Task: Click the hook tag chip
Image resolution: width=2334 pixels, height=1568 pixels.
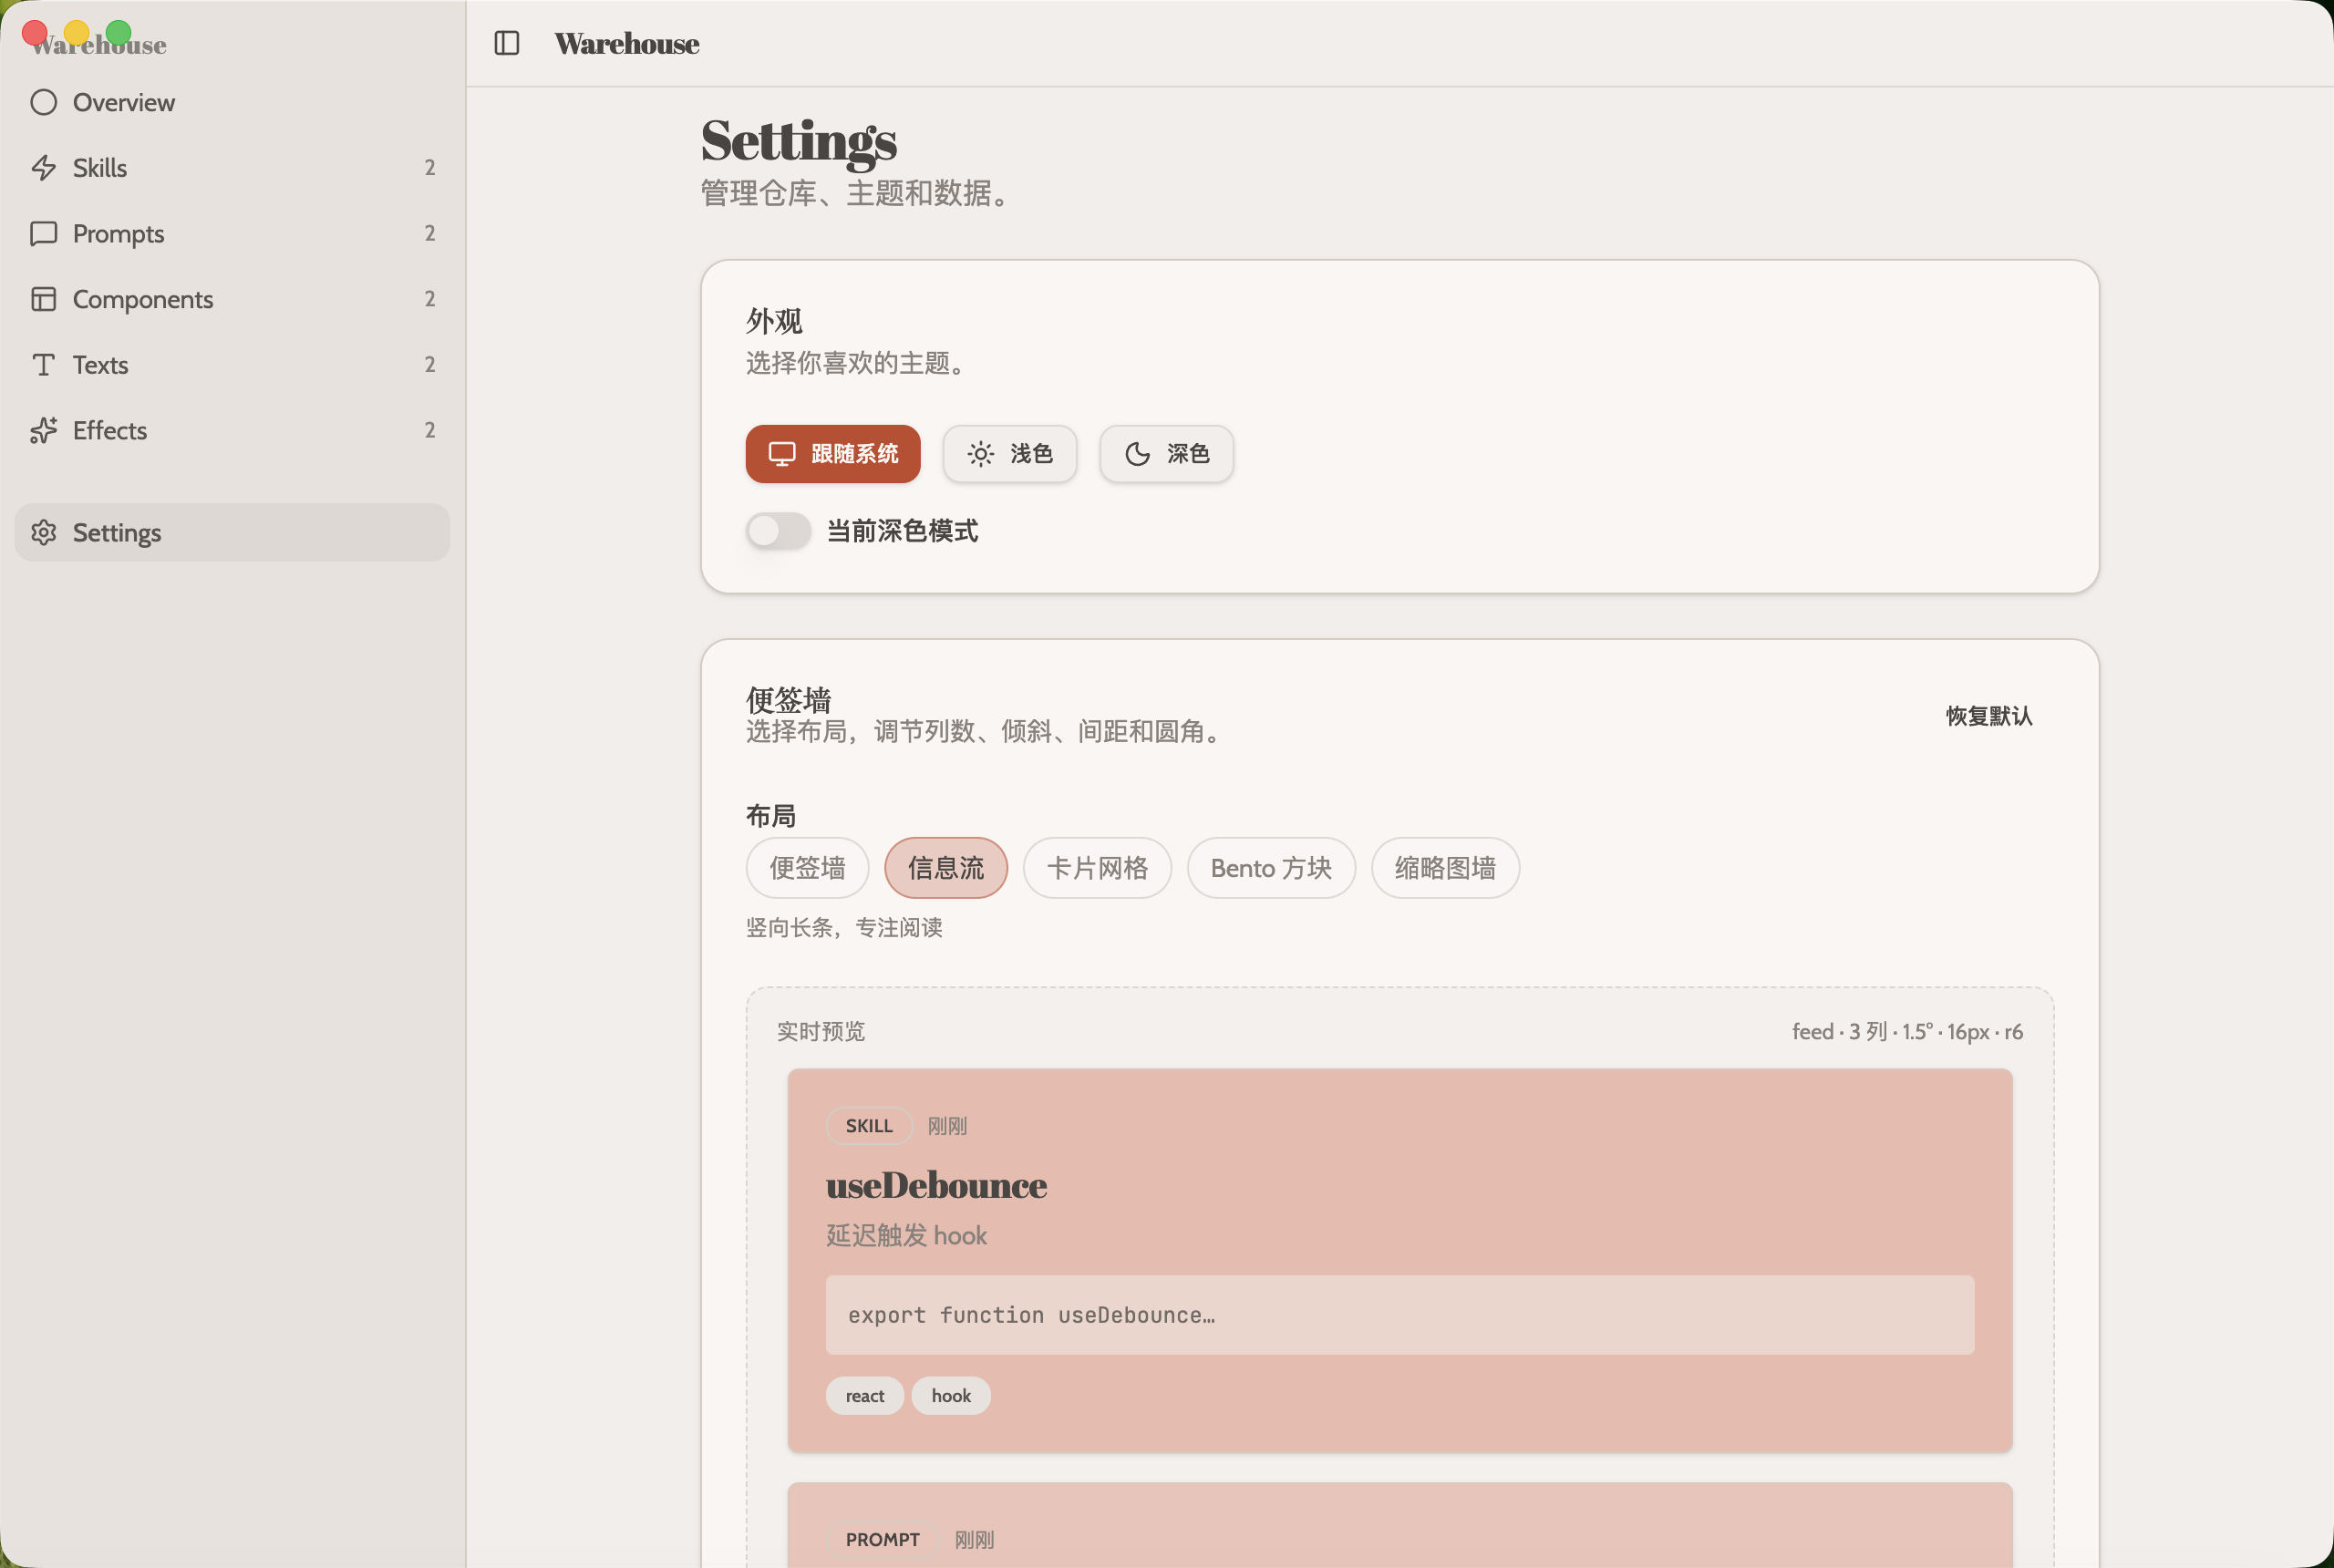Action: tap(951, 1396)
